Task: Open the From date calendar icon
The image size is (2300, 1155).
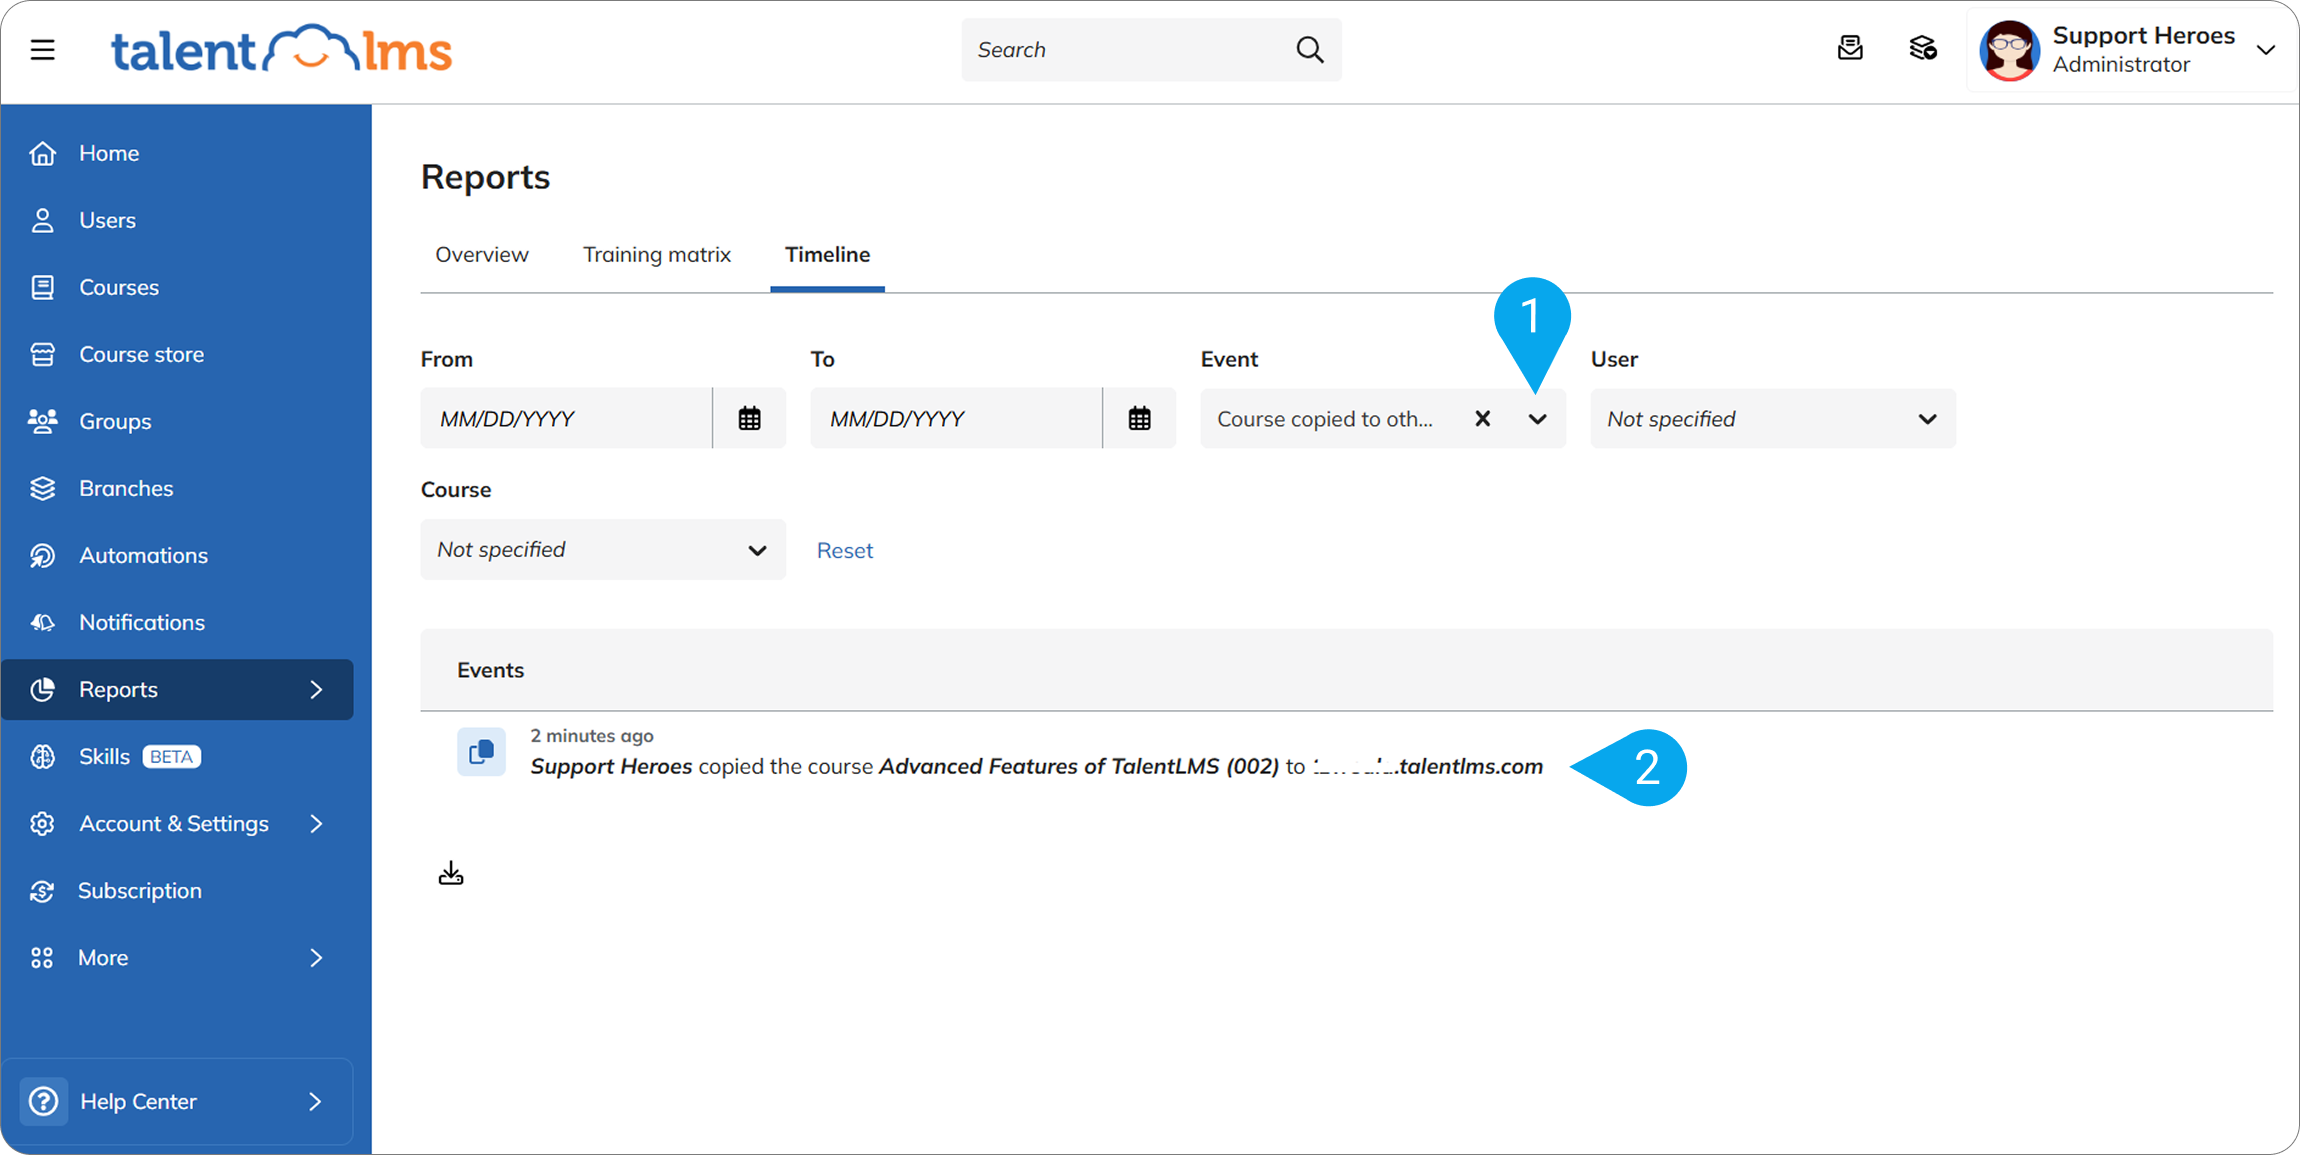Action: [x=749, y=418]
